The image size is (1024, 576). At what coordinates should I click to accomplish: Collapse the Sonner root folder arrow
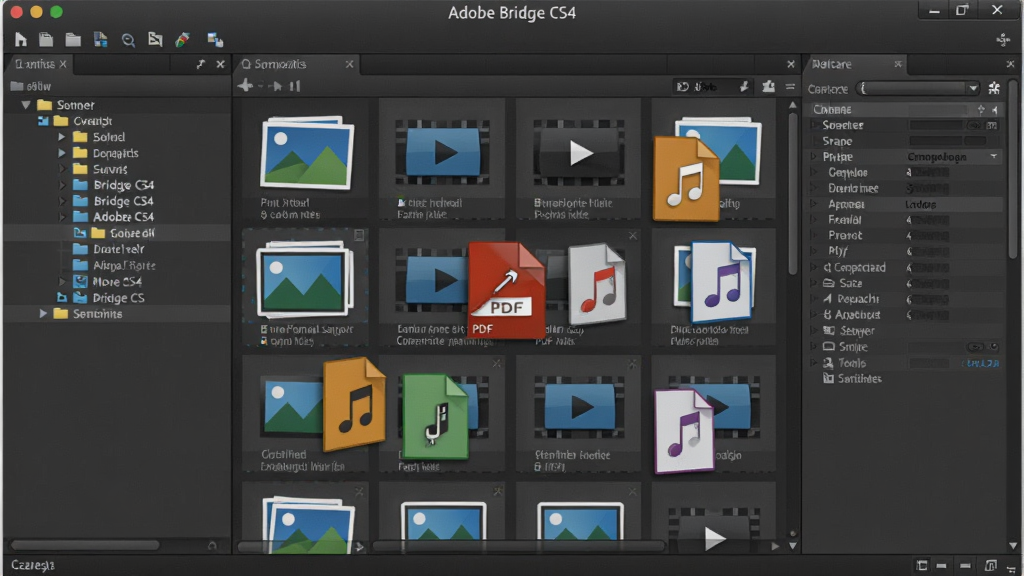[26, 104]
